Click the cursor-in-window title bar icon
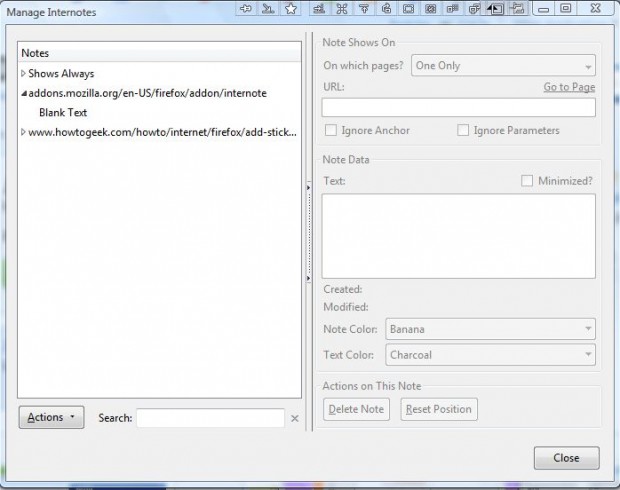This screenshot has width=620, height=490. click(495, 8)
